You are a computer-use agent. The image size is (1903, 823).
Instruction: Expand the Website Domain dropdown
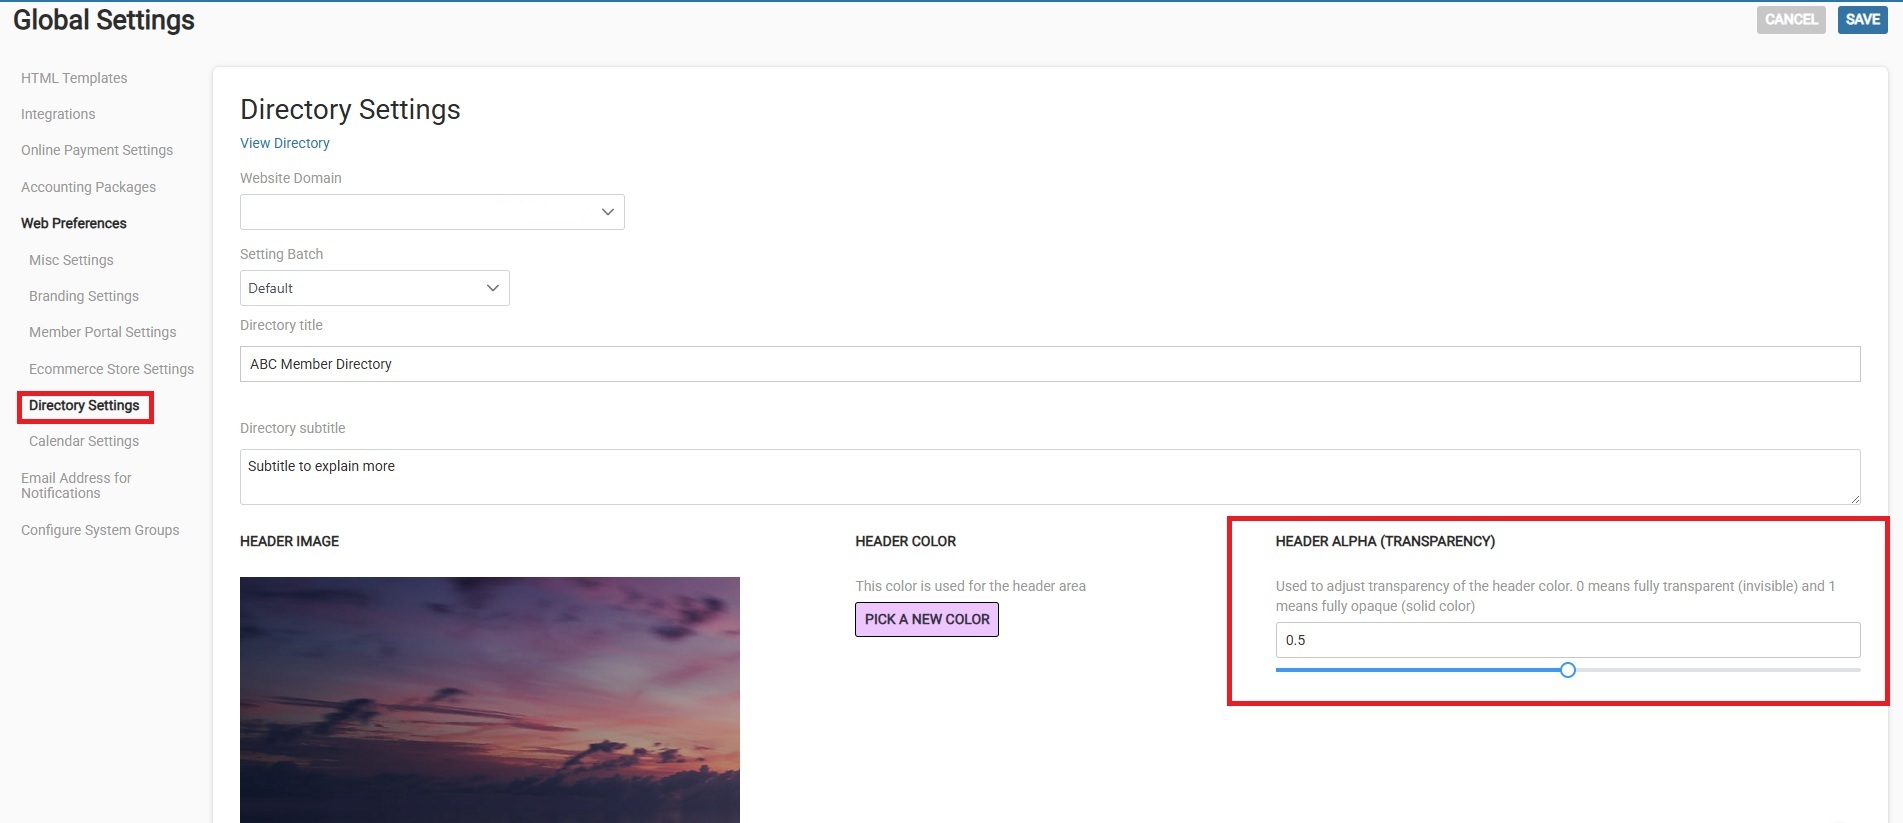click(432, 212)
